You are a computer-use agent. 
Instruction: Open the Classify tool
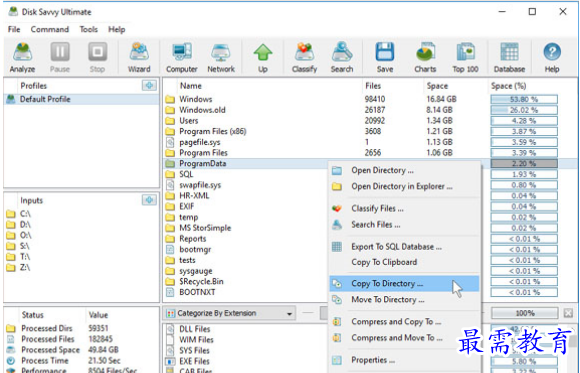[304, 57]
